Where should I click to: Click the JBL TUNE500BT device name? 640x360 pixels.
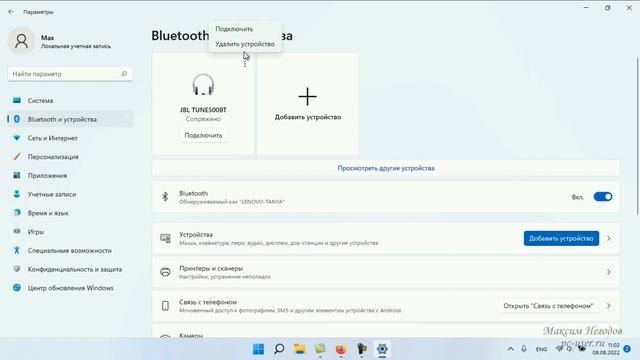pyautogui.click(x=203, y=110)
